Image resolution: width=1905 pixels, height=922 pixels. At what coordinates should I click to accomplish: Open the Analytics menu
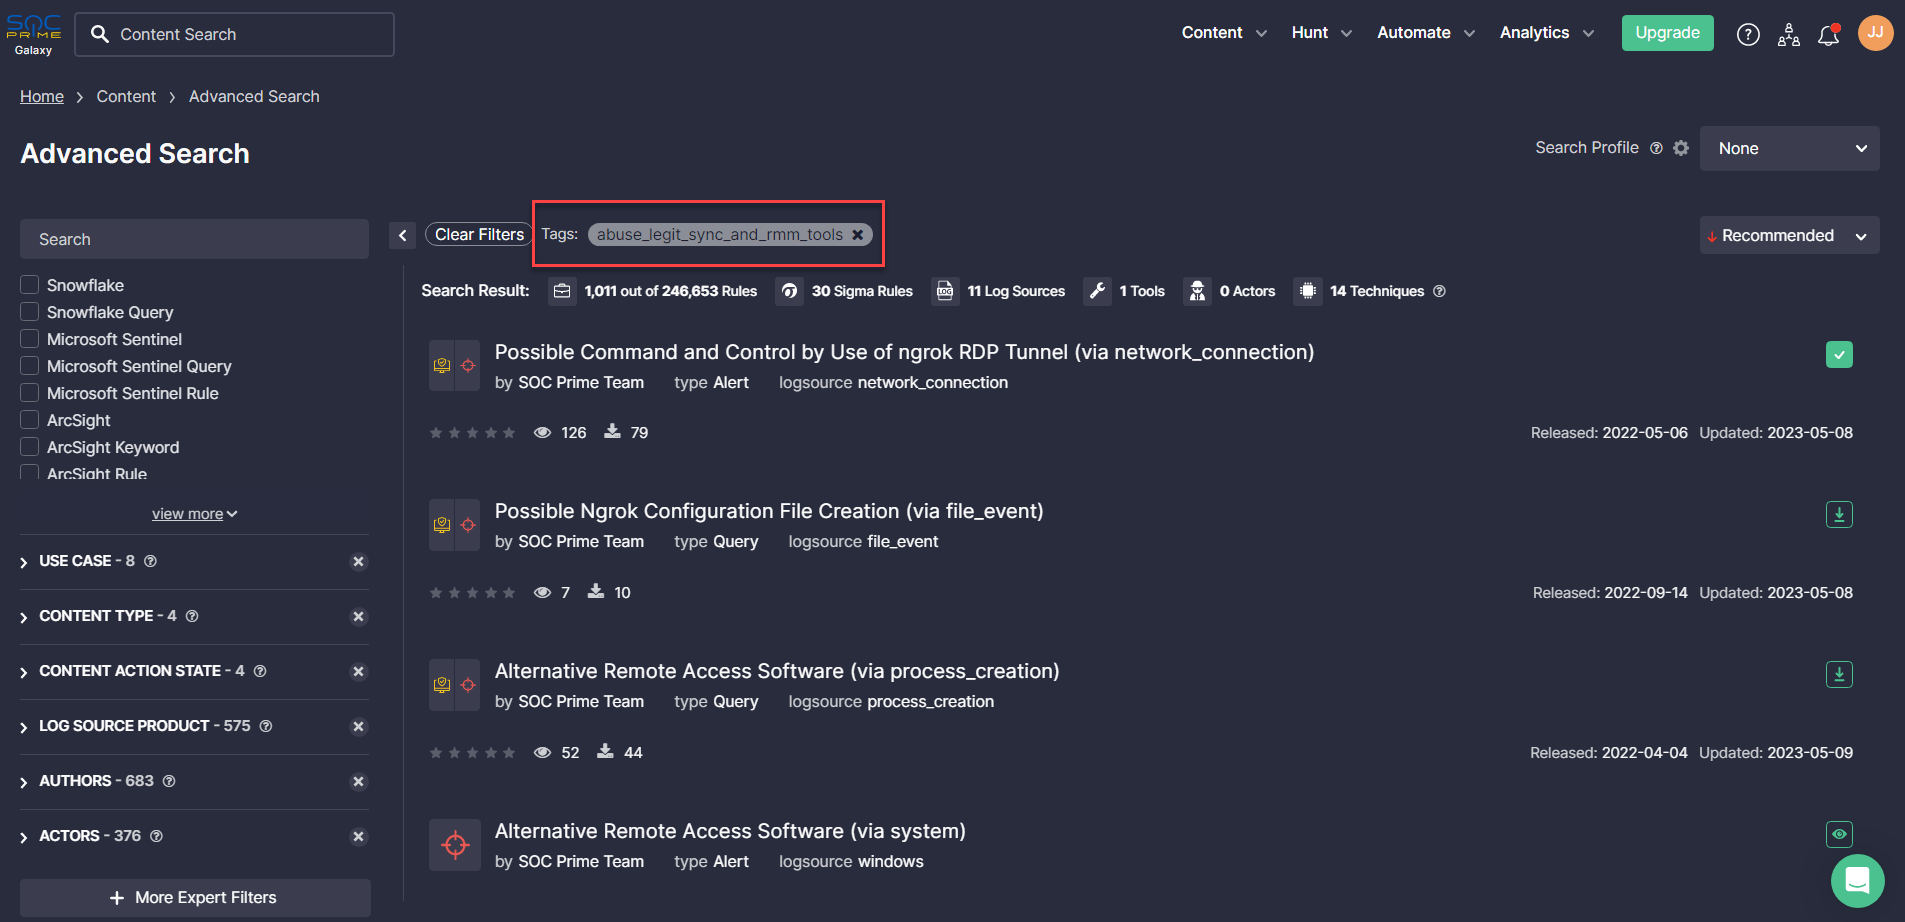click(1547, 33)
